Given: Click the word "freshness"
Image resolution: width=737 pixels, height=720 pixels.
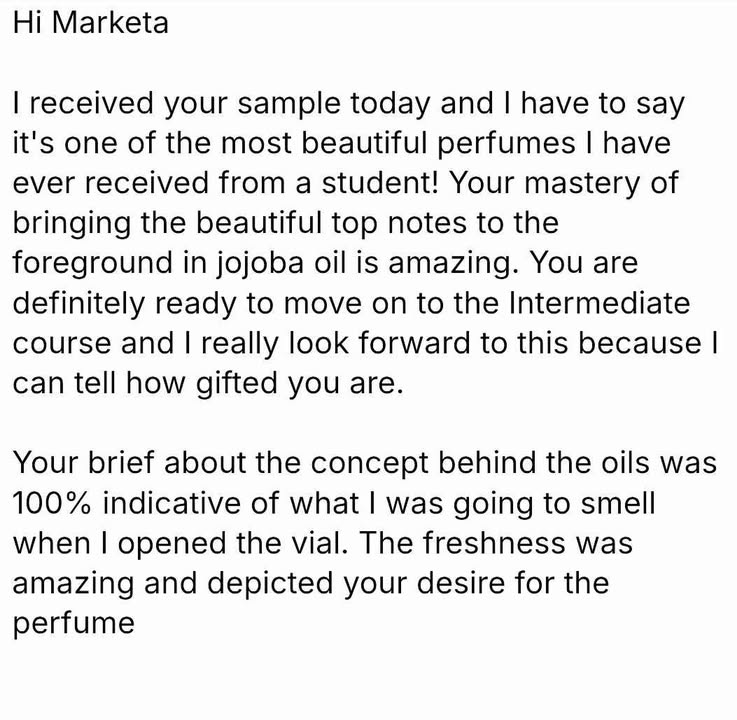Looking at the screenshot, I should (x=494, y=543).
